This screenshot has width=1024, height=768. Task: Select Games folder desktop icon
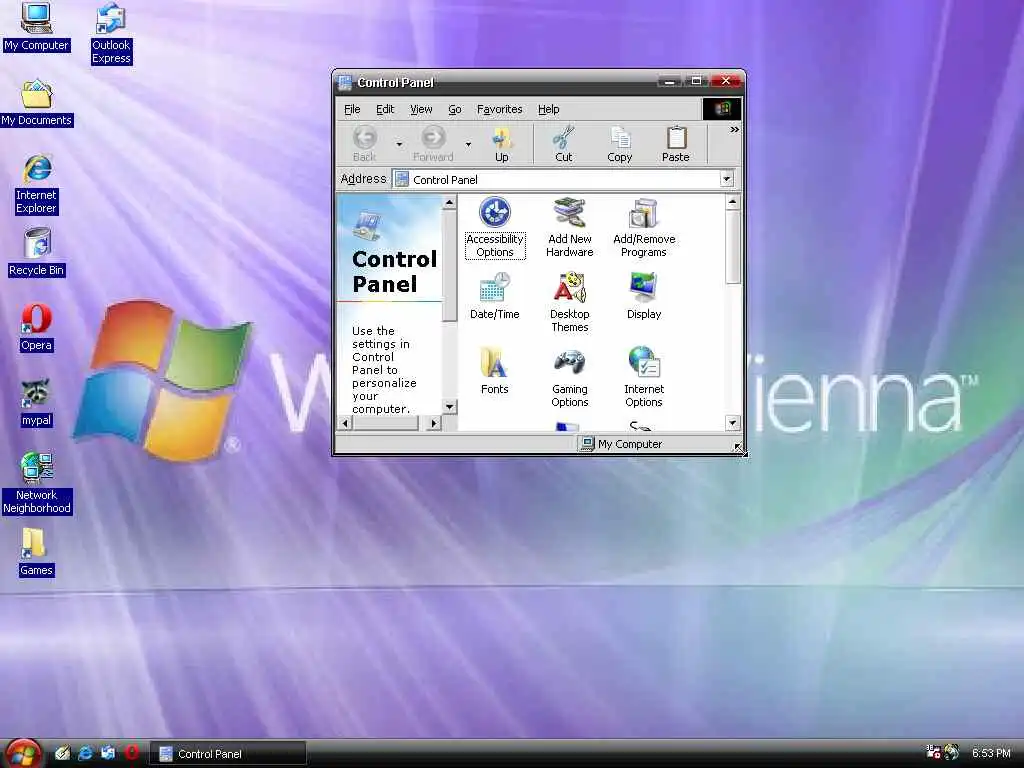tap(36, 552)
